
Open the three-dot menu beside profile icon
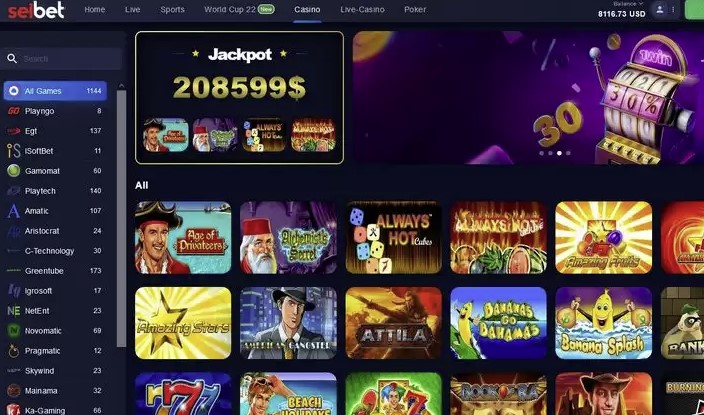[x=673, y=9]
